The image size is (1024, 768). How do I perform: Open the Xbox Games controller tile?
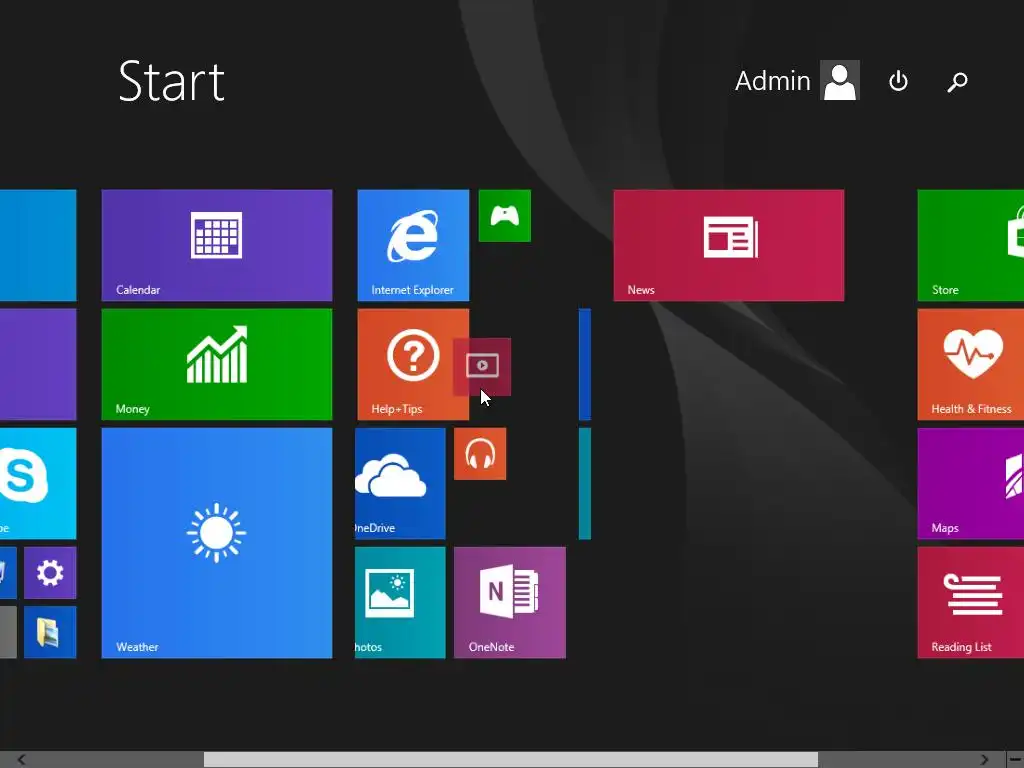pyautogui.click(x=505, y=216)
